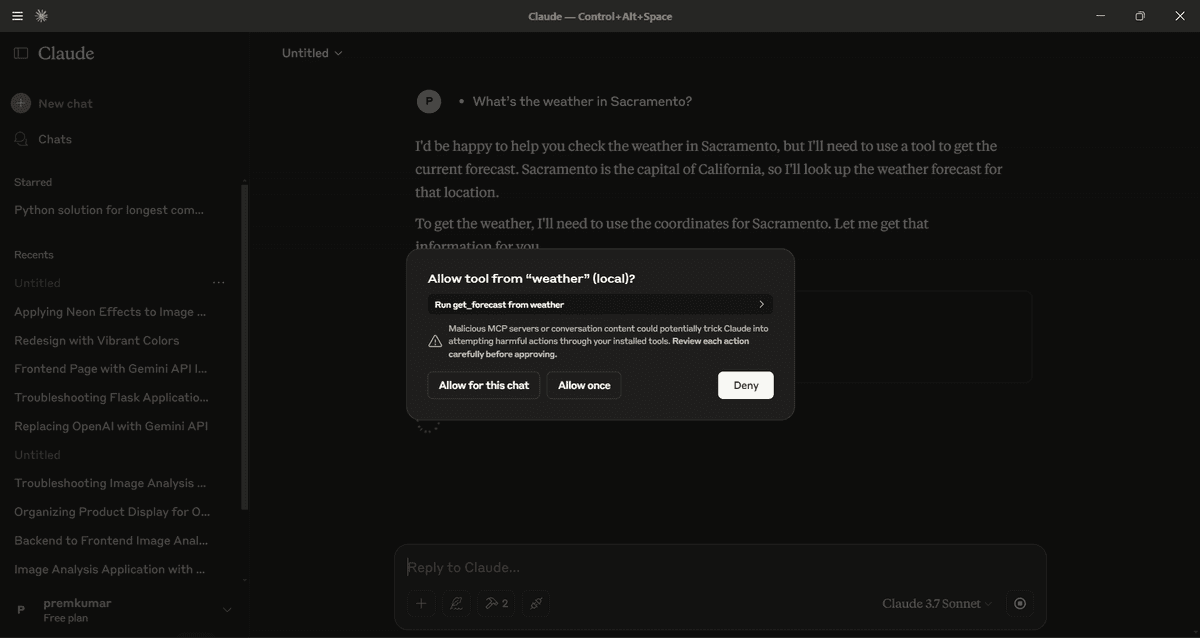1200x638 pixels.
Task: Open Replacing OpenAI with Gemini API chat
Action: [x=111, y=426]
